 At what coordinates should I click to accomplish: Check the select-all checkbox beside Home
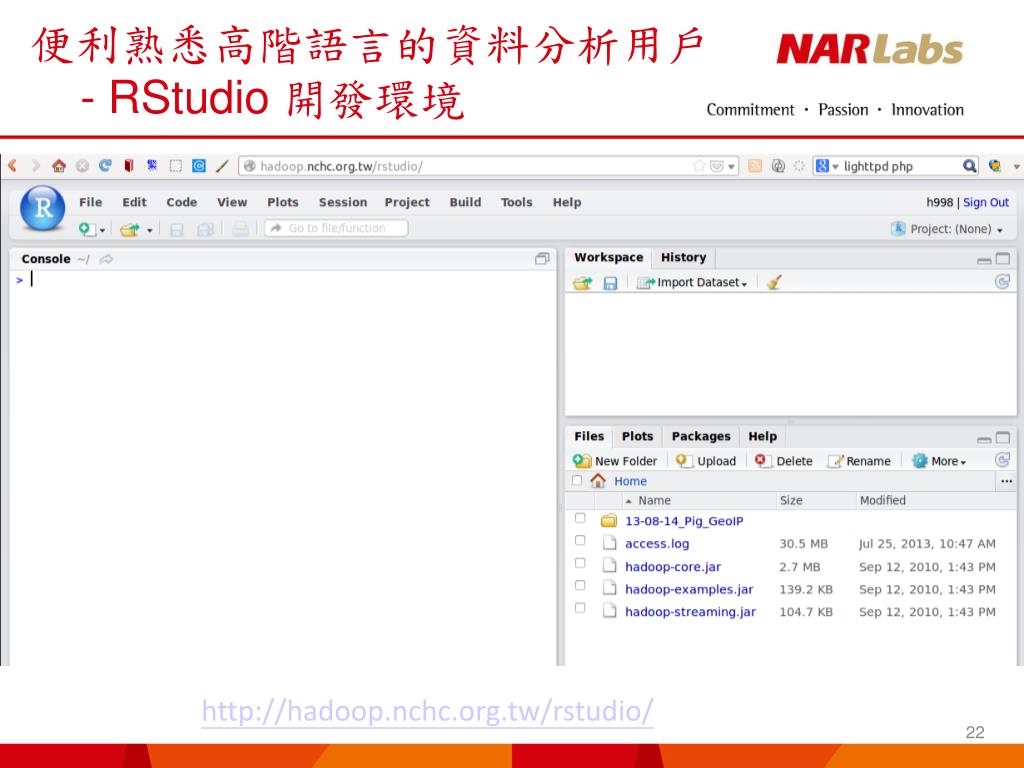click(577, 481)
